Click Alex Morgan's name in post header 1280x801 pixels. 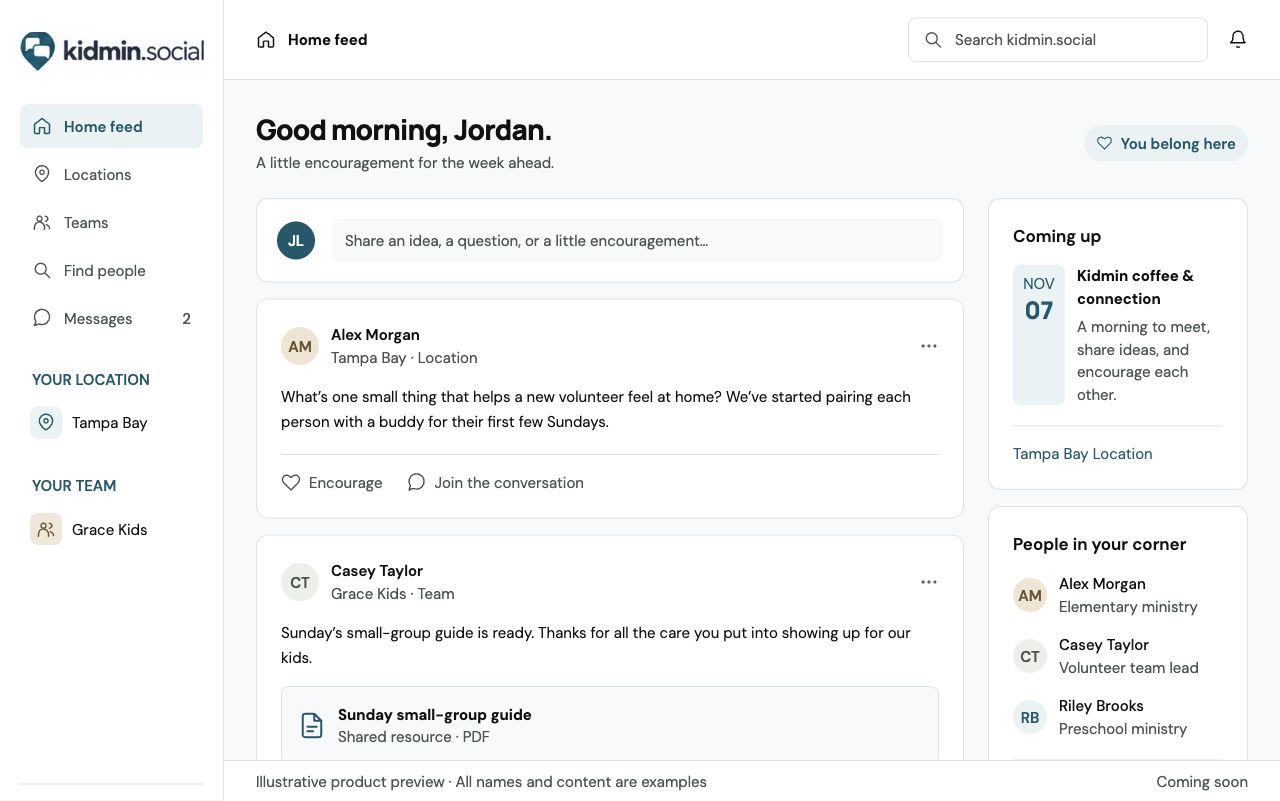tap(375, 335)
